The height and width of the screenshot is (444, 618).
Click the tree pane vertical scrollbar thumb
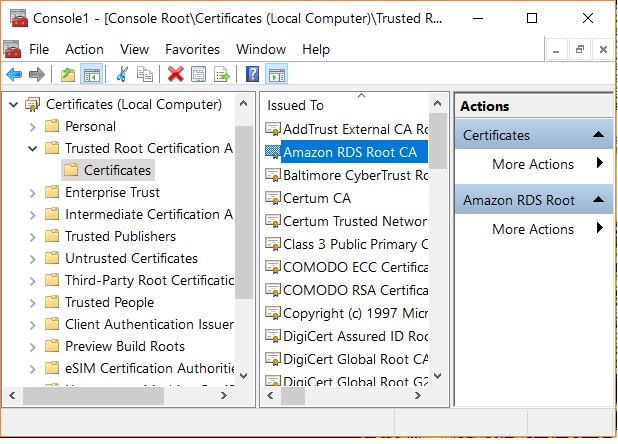(244, 212)
